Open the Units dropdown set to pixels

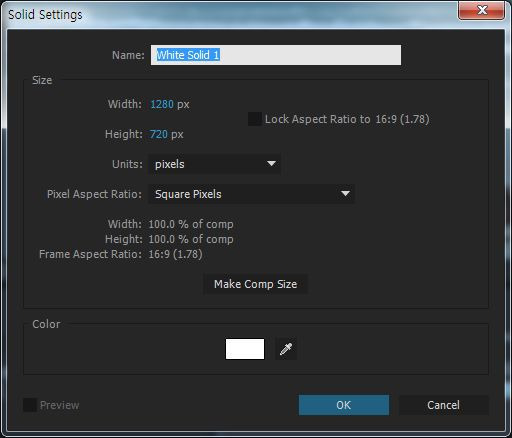[x=214, y=164]
